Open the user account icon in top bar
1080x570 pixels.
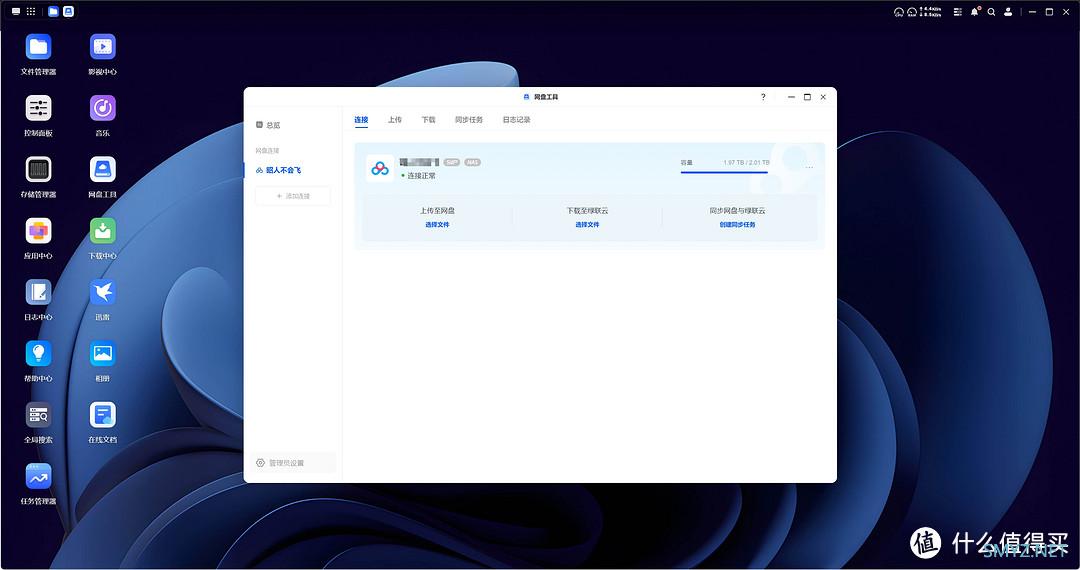[1008, 12]
